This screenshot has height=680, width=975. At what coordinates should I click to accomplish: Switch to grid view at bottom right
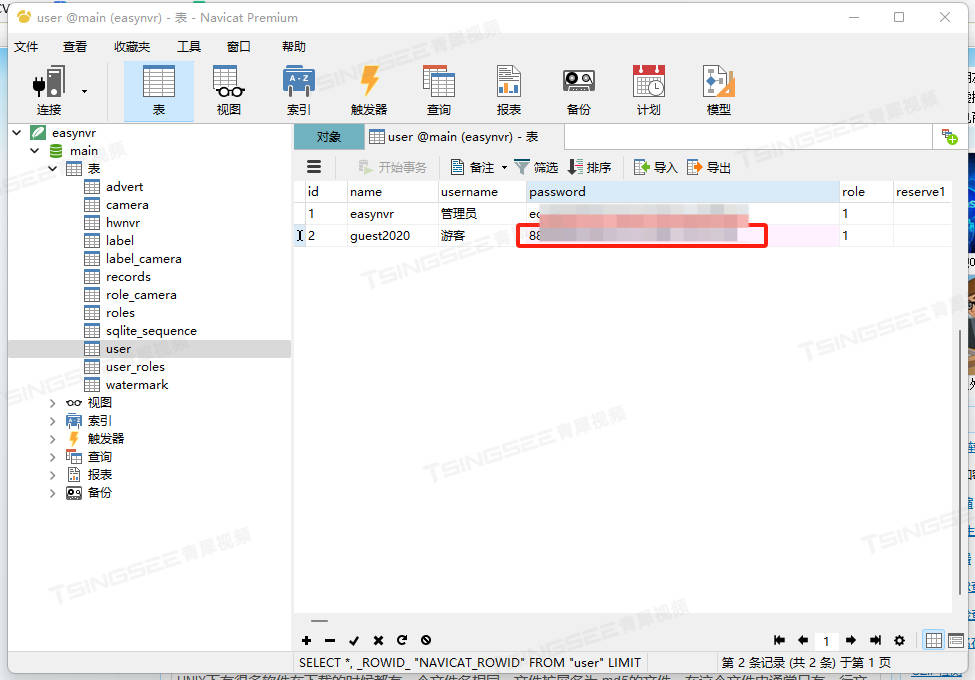933,640
